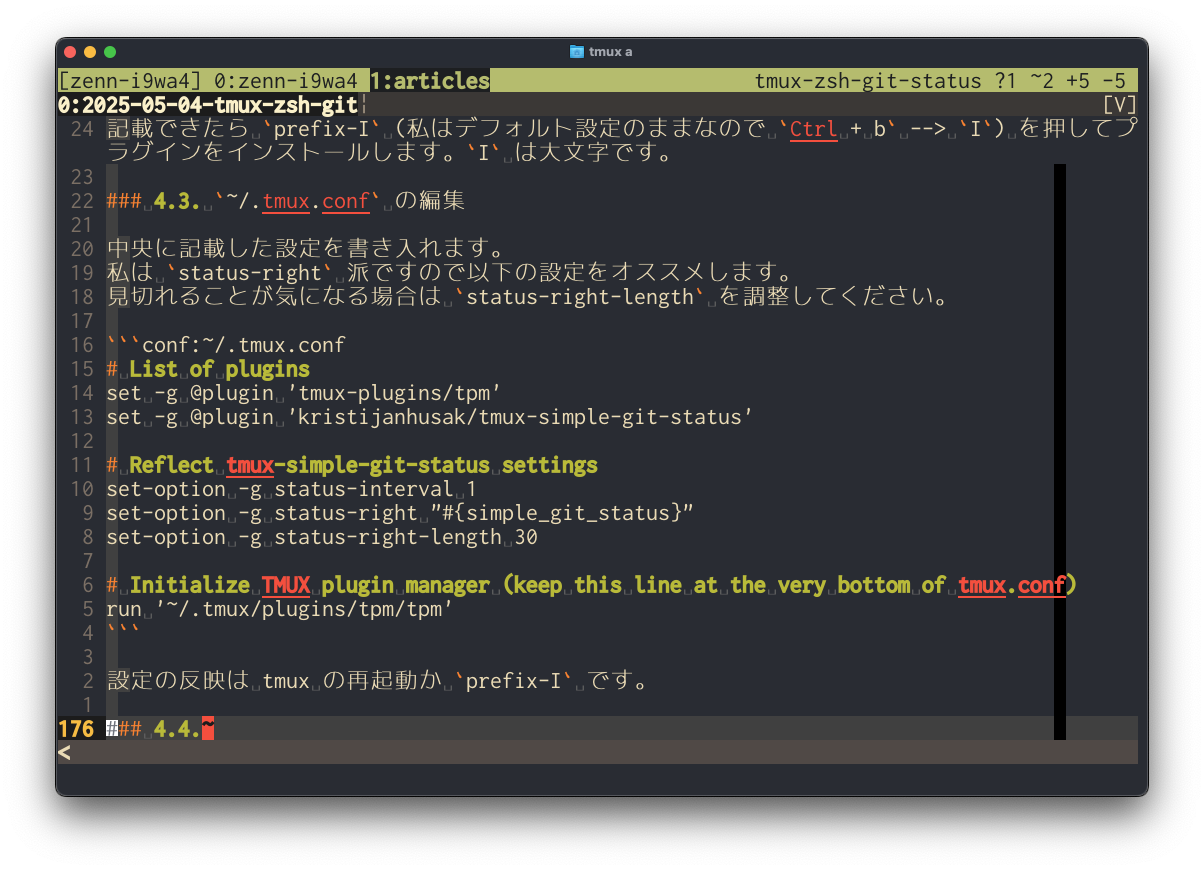Image resolution: width=1204 pixels, height=870 pixels.
Task: Click the line with 'tmux-plugins/tpm'
Action: [304, 393]
